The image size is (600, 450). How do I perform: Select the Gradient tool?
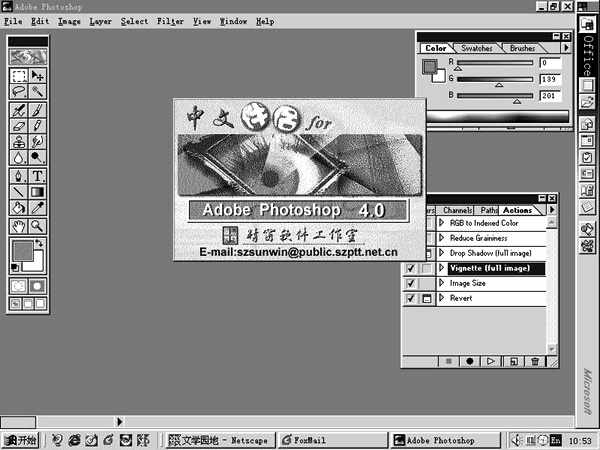pyautogui.click(x=37, y=192)
